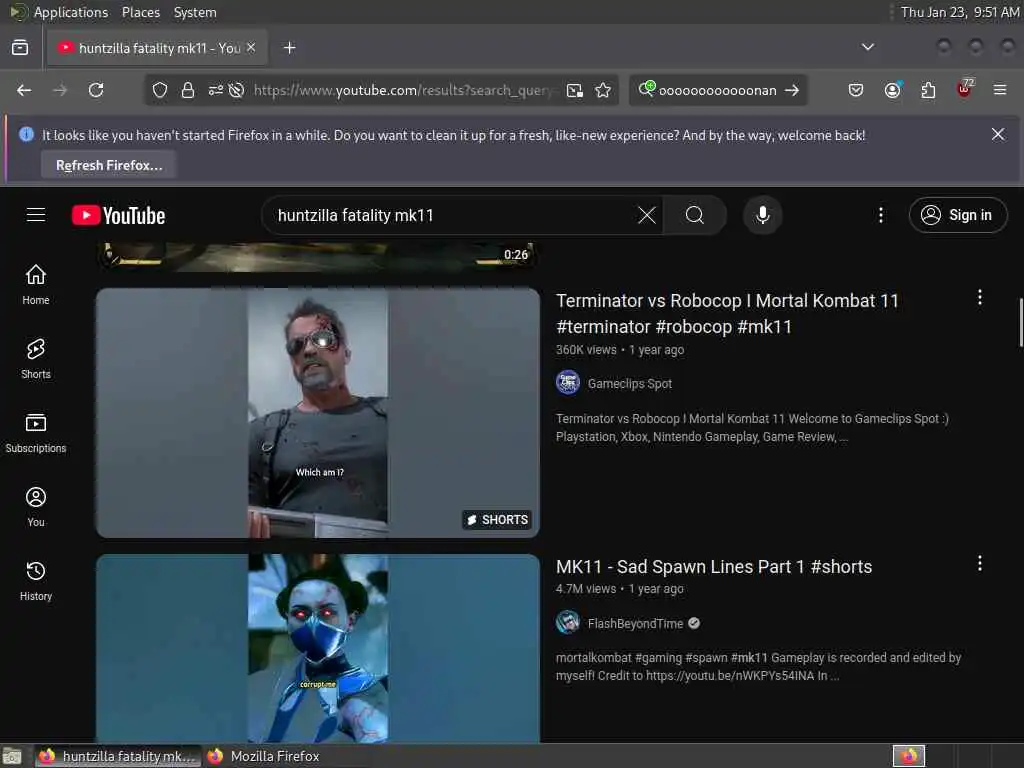1024x768 pixels.
Task: Open the autoplay blocked icon in address bar
Action: (236, 90)
